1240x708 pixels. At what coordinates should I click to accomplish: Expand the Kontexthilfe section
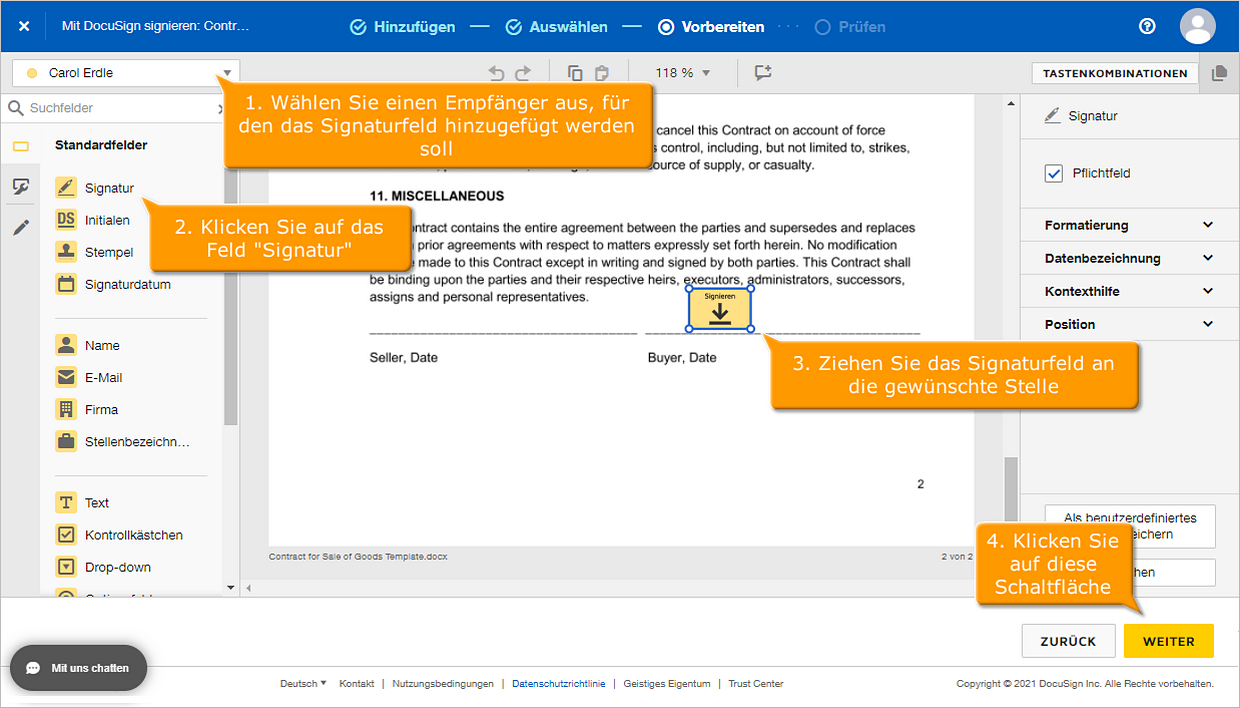point(1129,291)
